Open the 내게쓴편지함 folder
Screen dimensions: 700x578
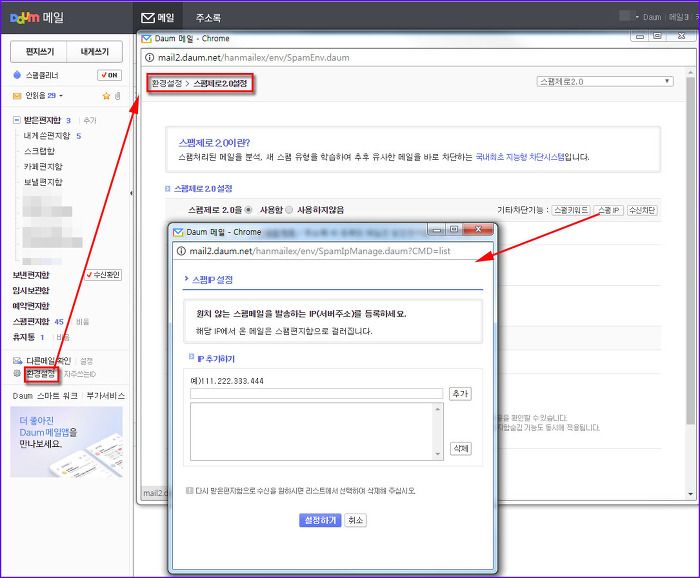[x=47, y=136]
